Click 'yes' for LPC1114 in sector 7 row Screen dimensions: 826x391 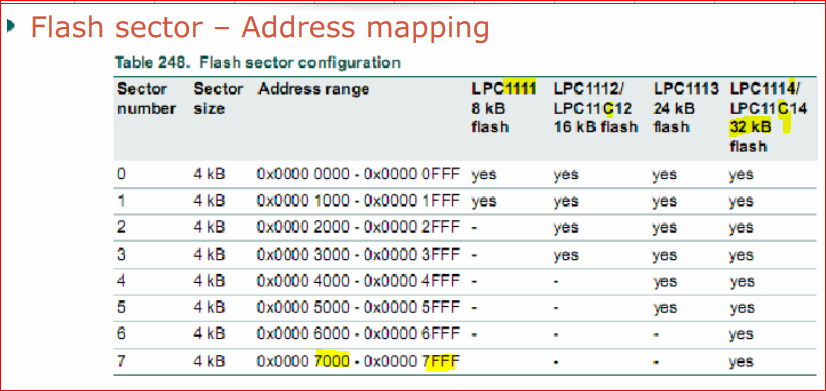[x=742, y=363]
